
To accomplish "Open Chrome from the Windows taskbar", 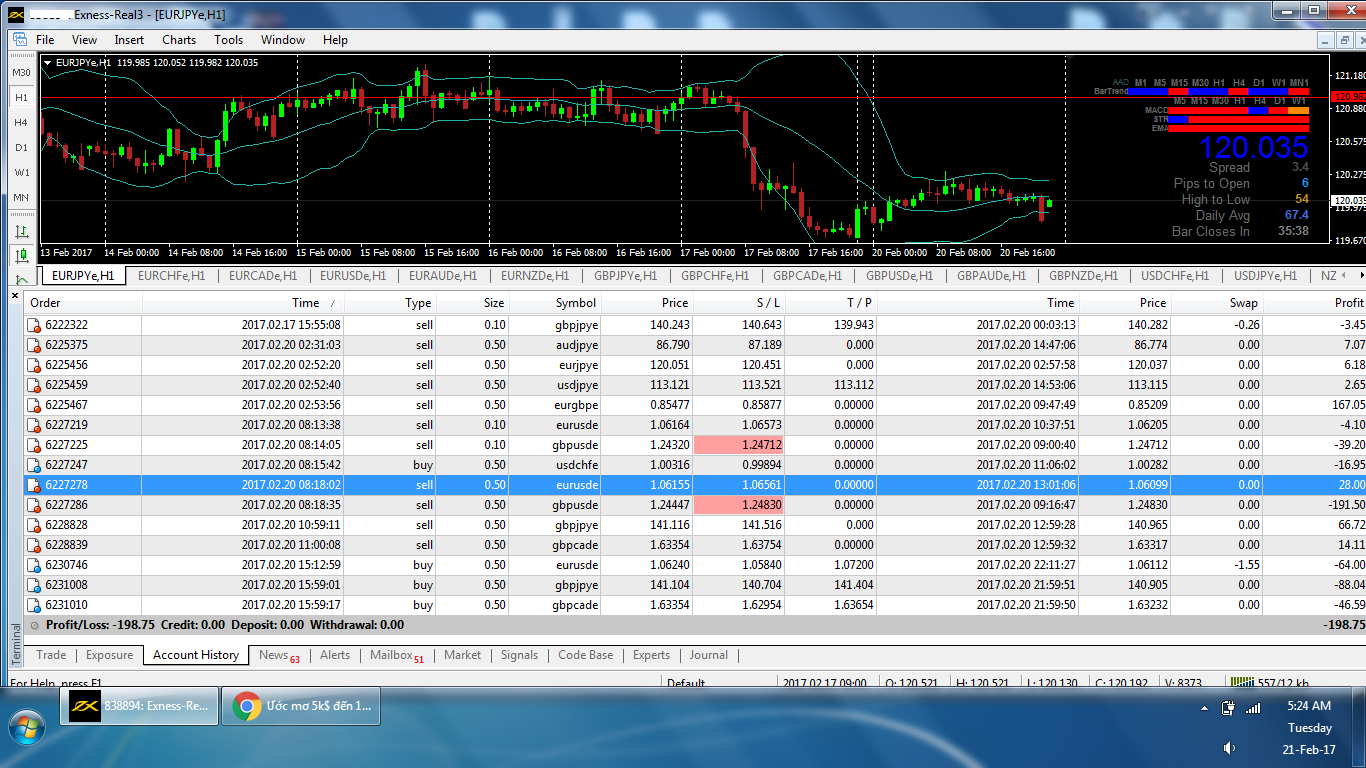I will (301, 706).
